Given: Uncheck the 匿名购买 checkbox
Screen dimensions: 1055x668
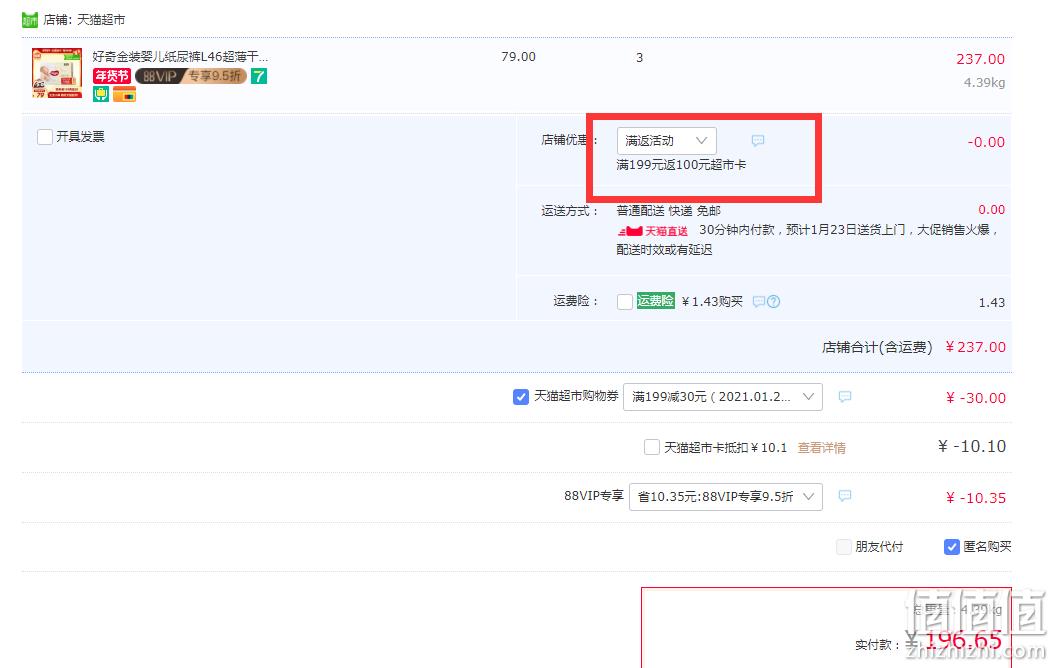Looking at the screenshot, I should tap(951, 547).
